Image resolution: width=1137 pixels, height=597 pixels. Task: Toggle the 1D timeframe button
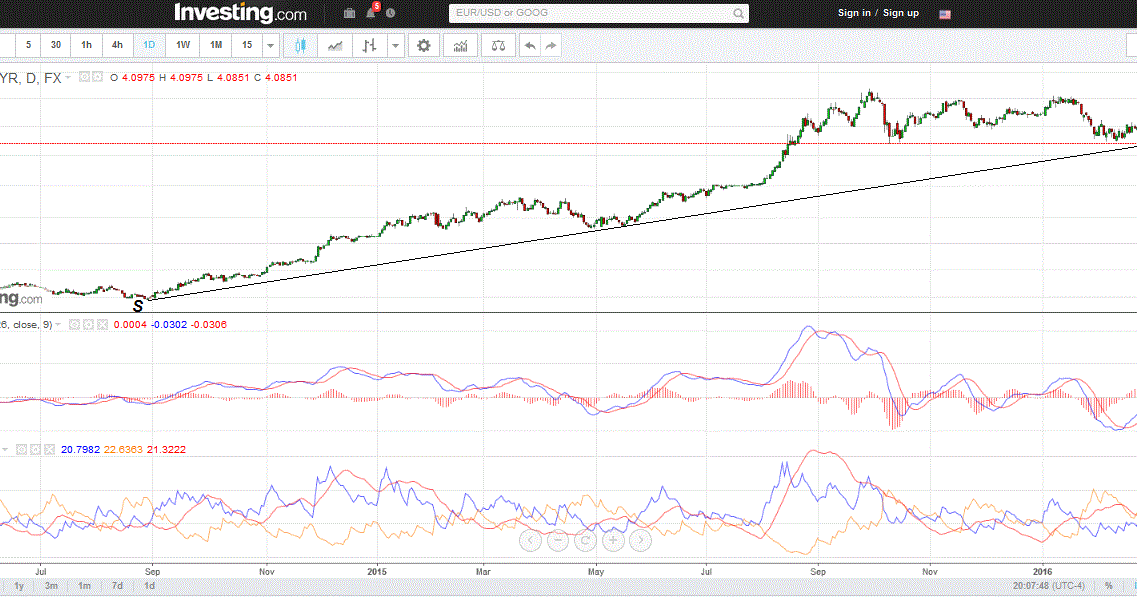[148, 45]
